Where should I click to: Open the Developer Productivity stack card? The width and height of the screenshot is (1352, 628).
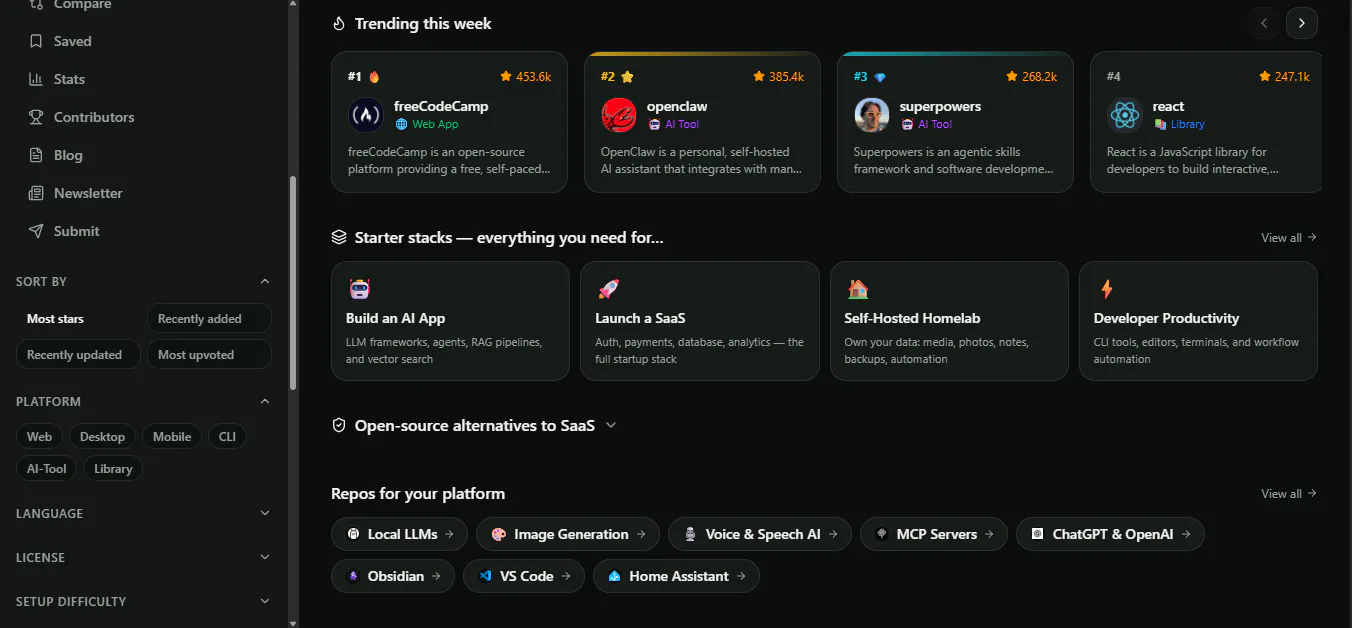coord(1198,321)
